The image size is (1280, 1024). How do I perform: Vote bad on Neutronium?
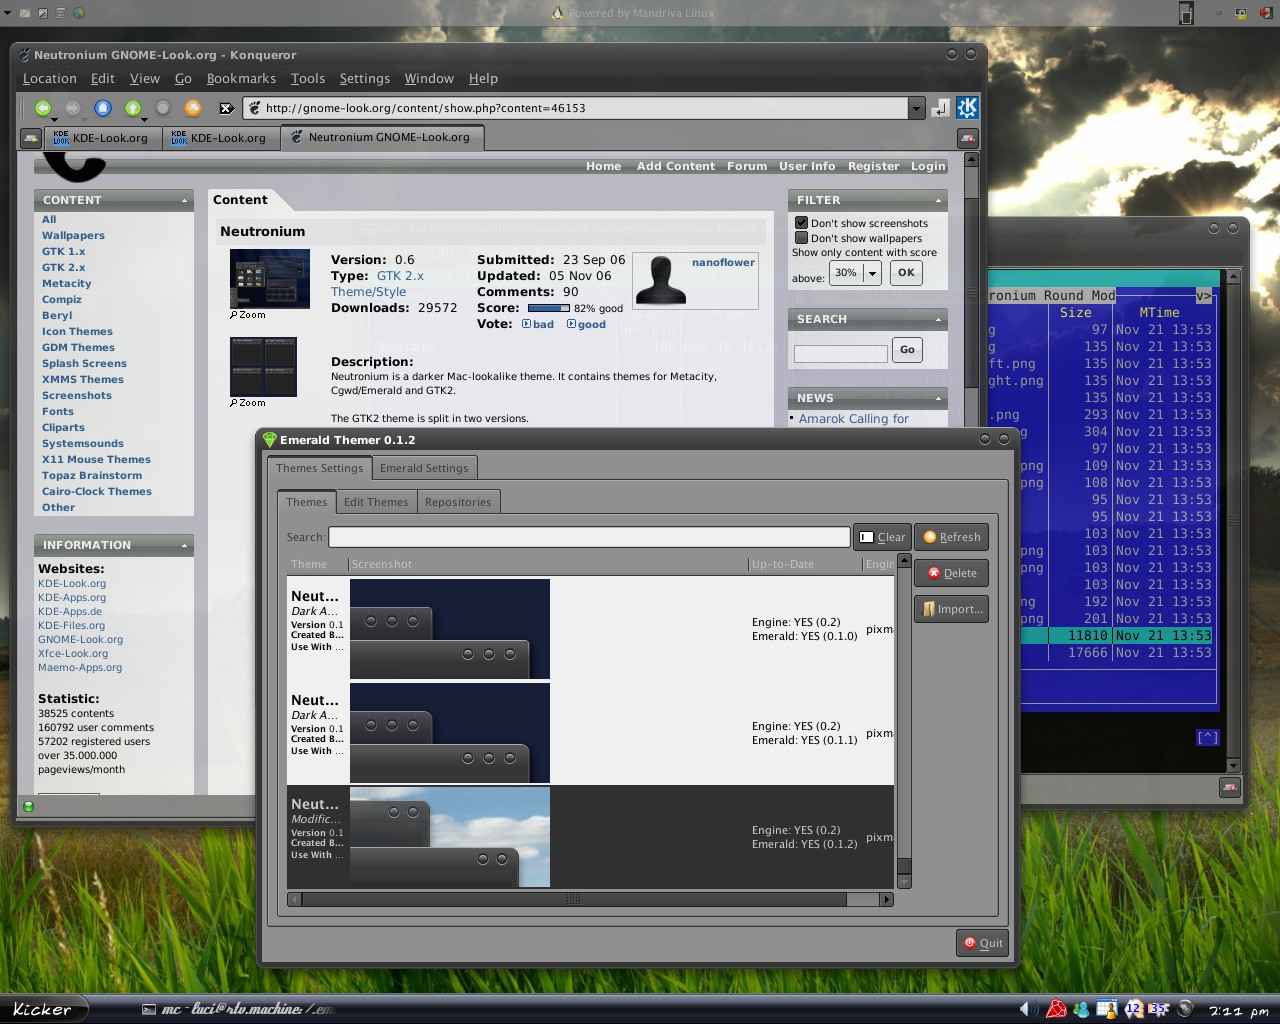(x=538, y=324)
